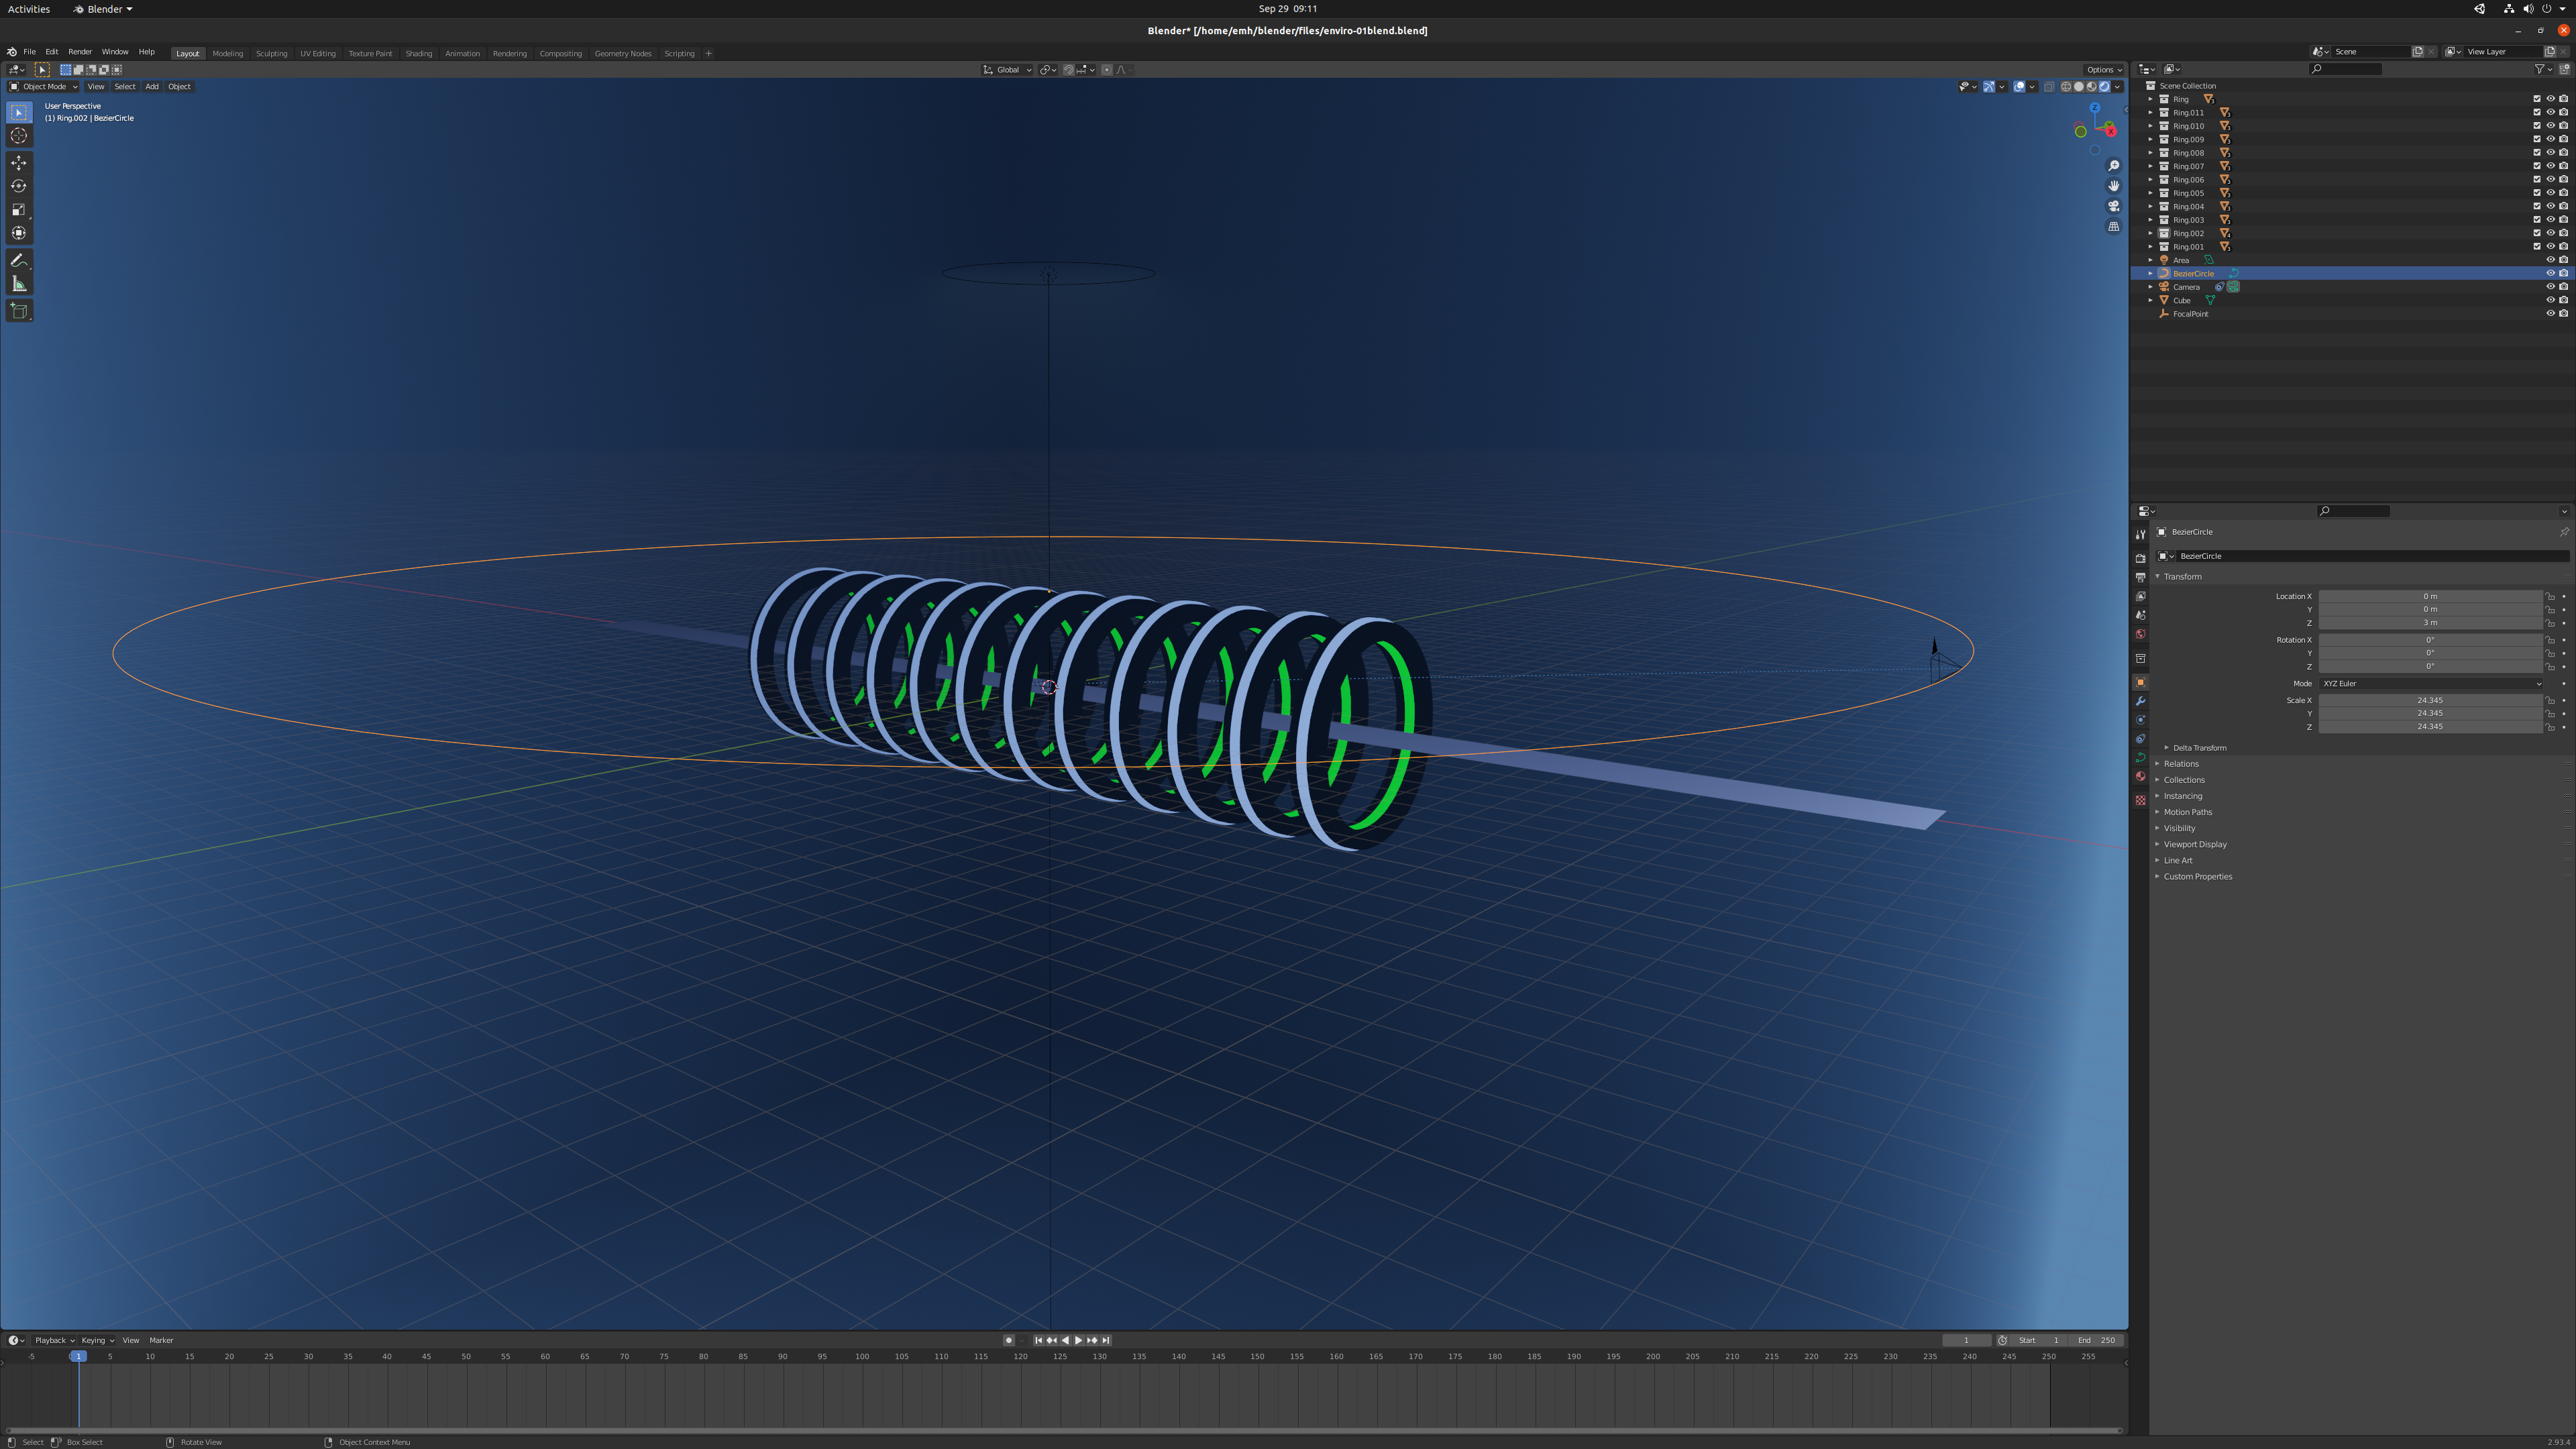Switch to solid viewport shading

(x=2078, y=86)
